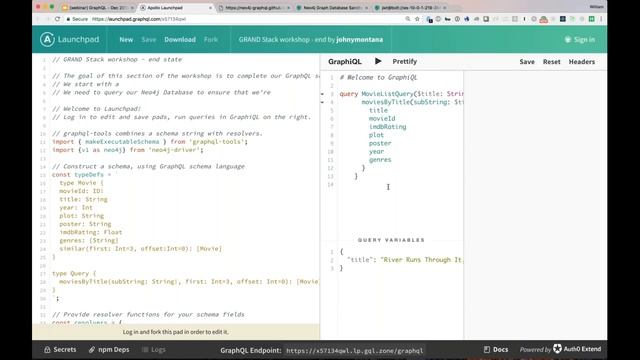The height and width of the screenshot is (360, 640).
Task: Click Fork in Launchpad header
Action: [211, 40]
